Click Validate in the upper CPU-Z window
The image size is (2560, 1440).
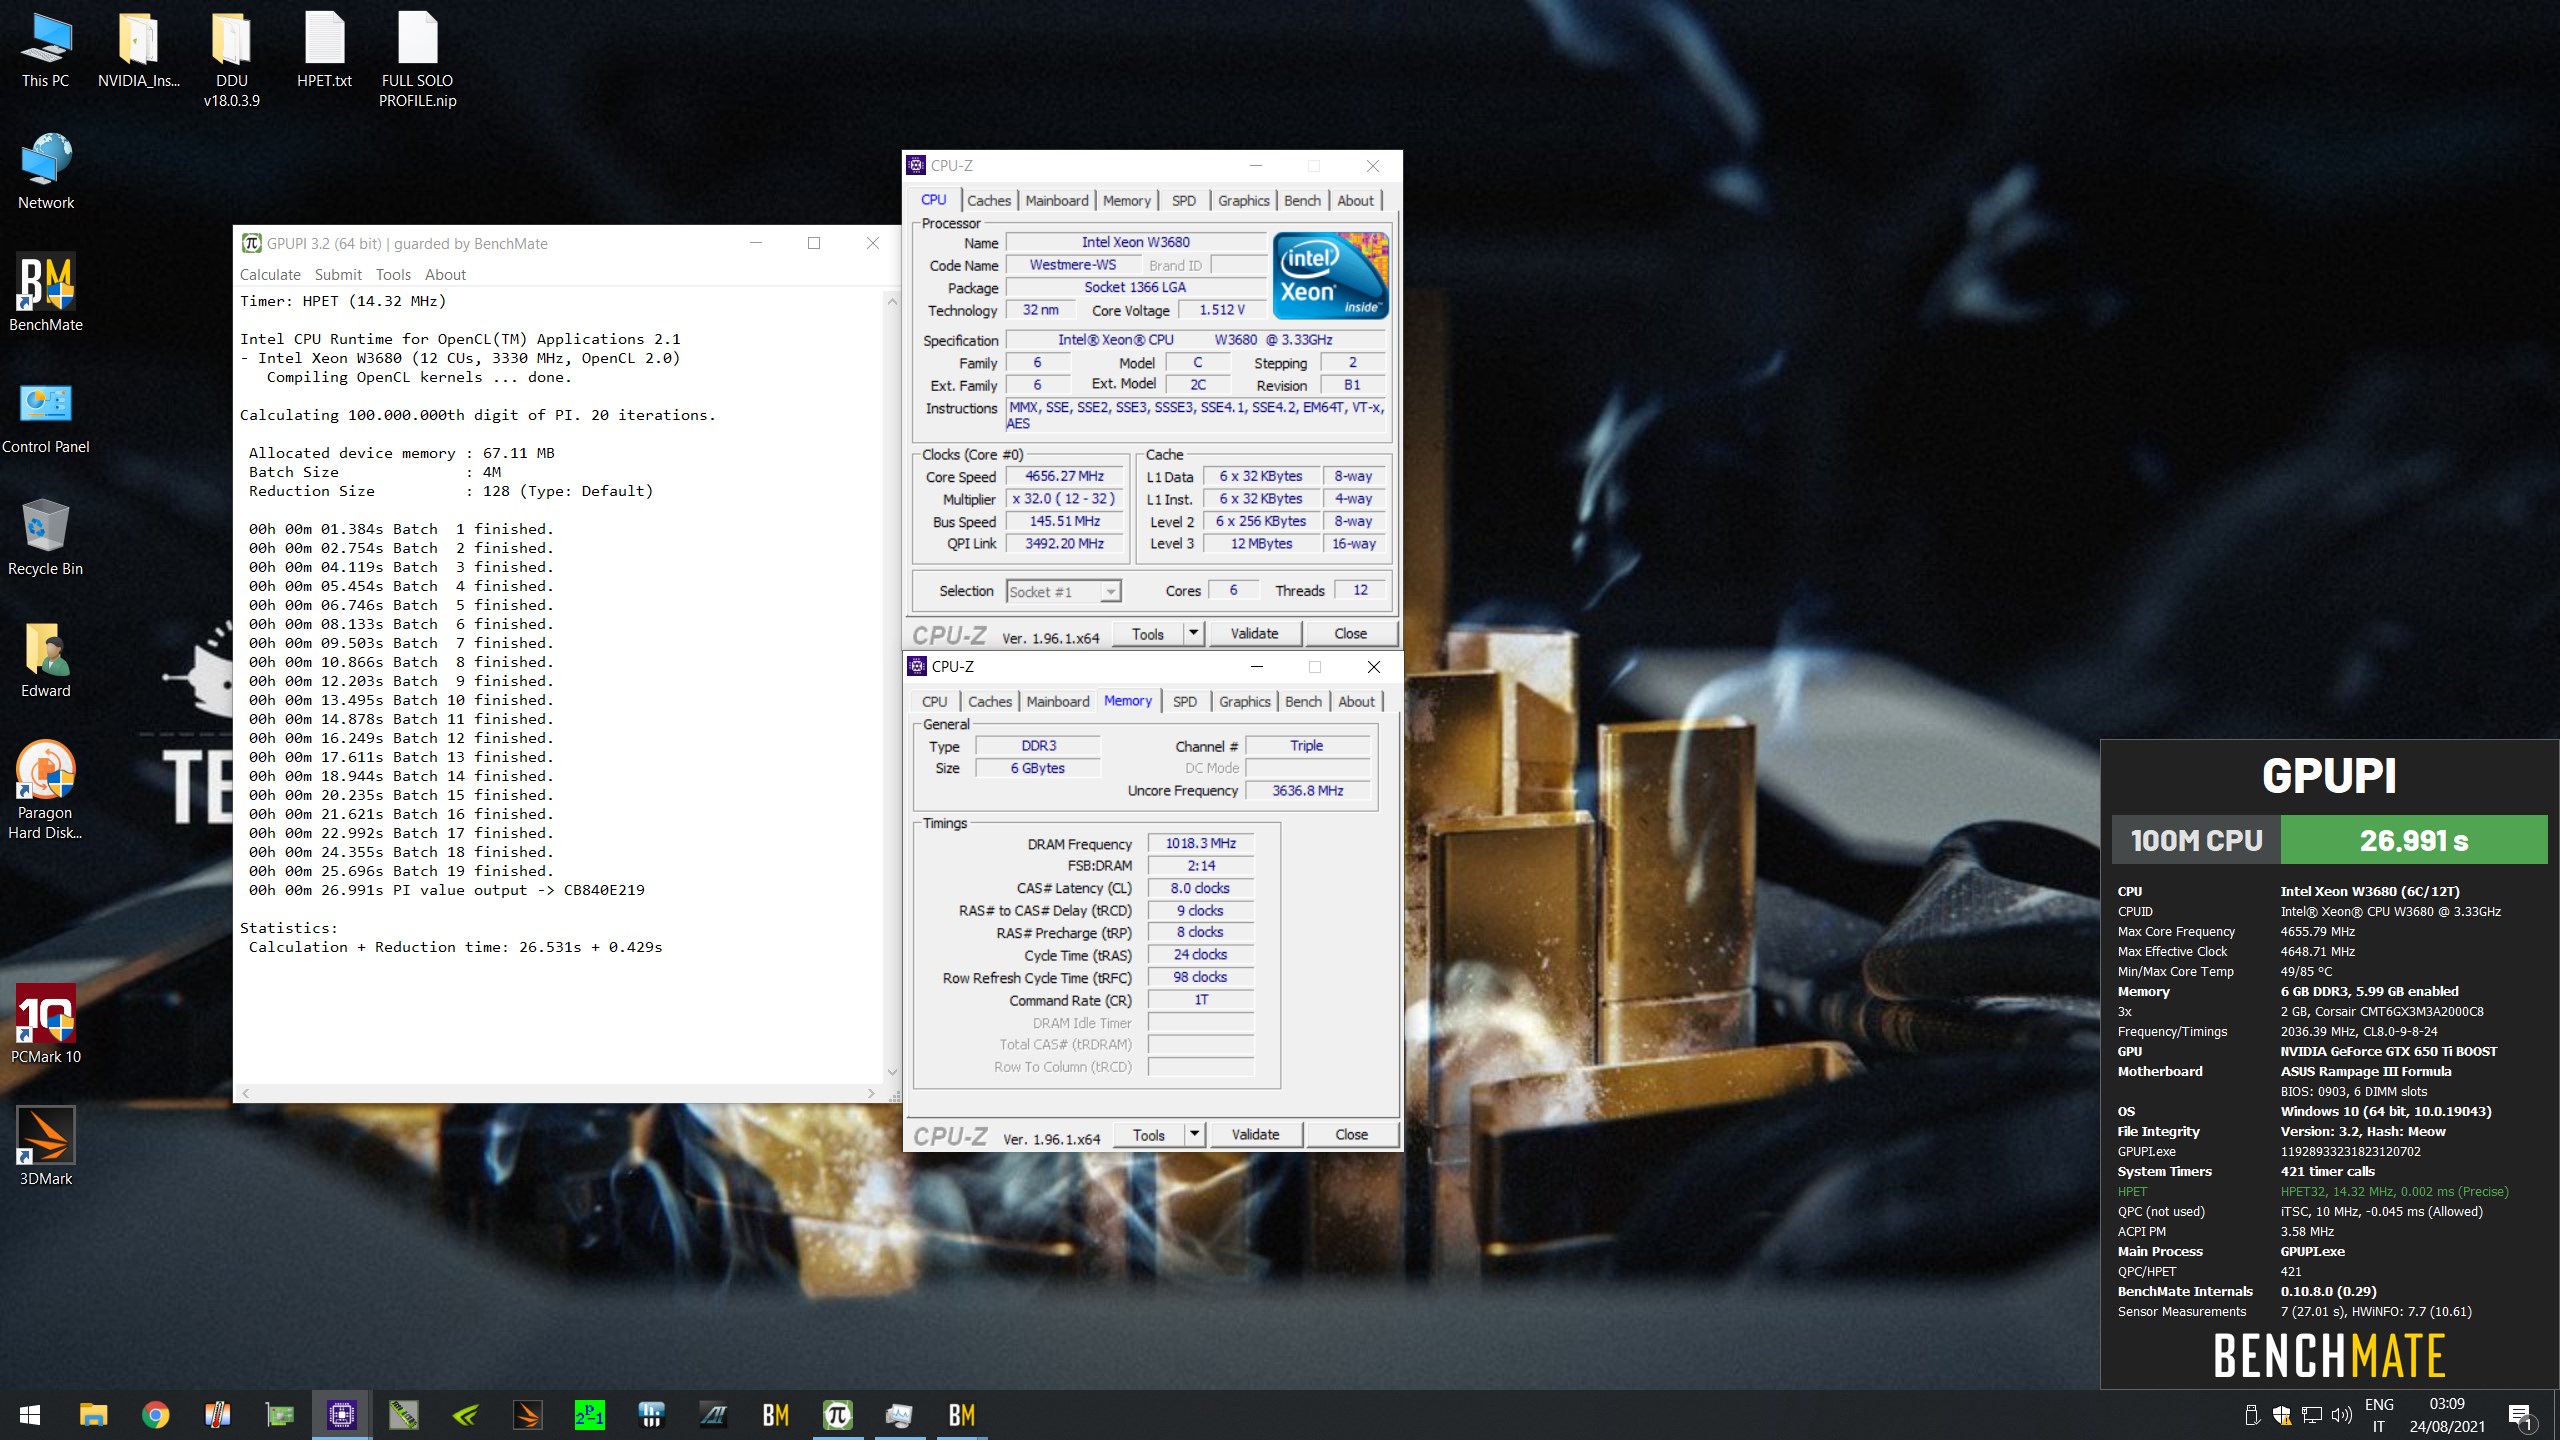click(x=1254, y=633)
